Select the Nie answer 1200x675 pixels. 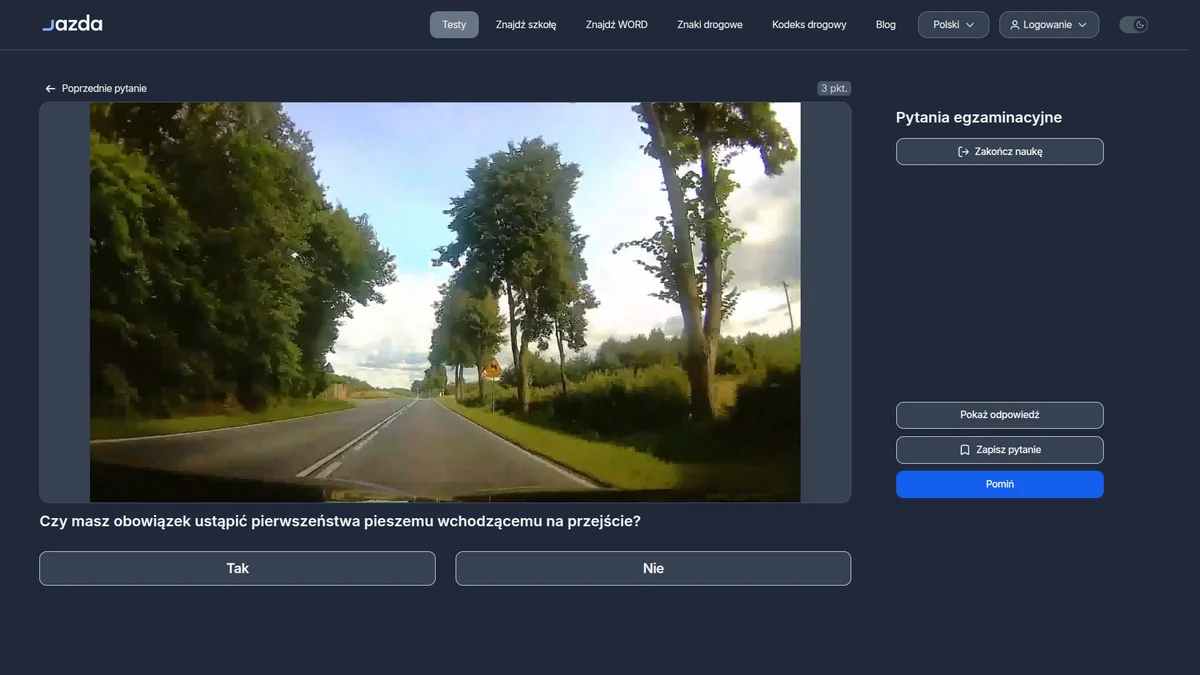653,568
